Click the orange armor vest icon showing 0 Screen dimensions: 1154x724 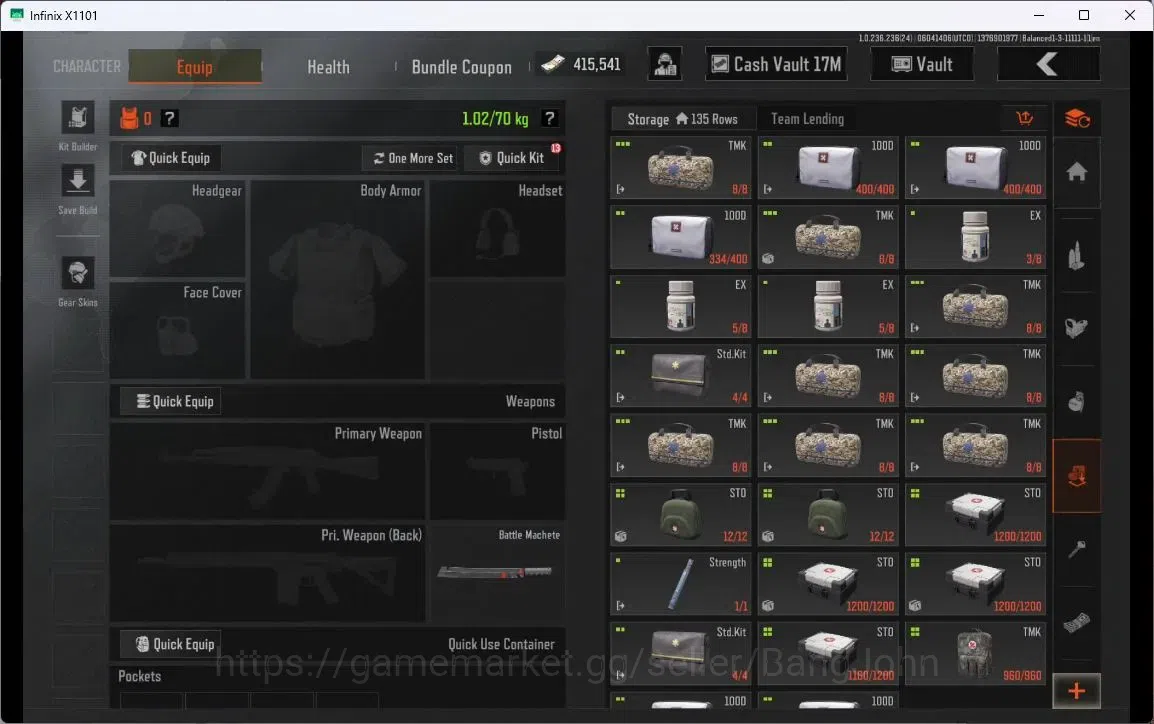(x=129, y=118)
